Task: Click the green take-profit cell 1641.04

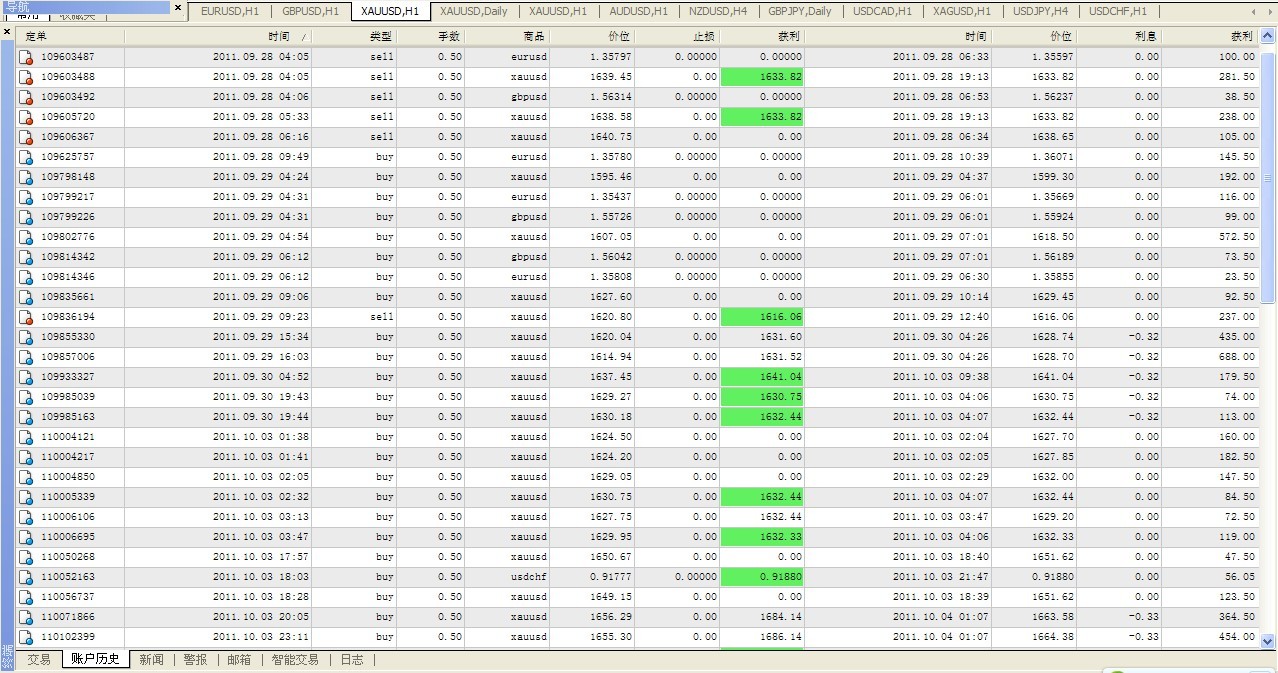Action: click(x=760, y=377)
